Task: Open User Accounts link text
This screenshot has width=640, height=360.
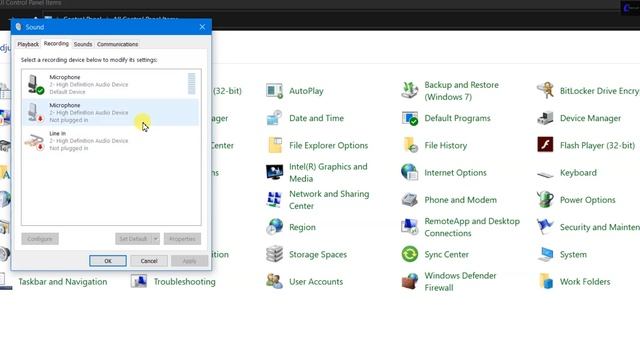Action: (x=316, y=282)
